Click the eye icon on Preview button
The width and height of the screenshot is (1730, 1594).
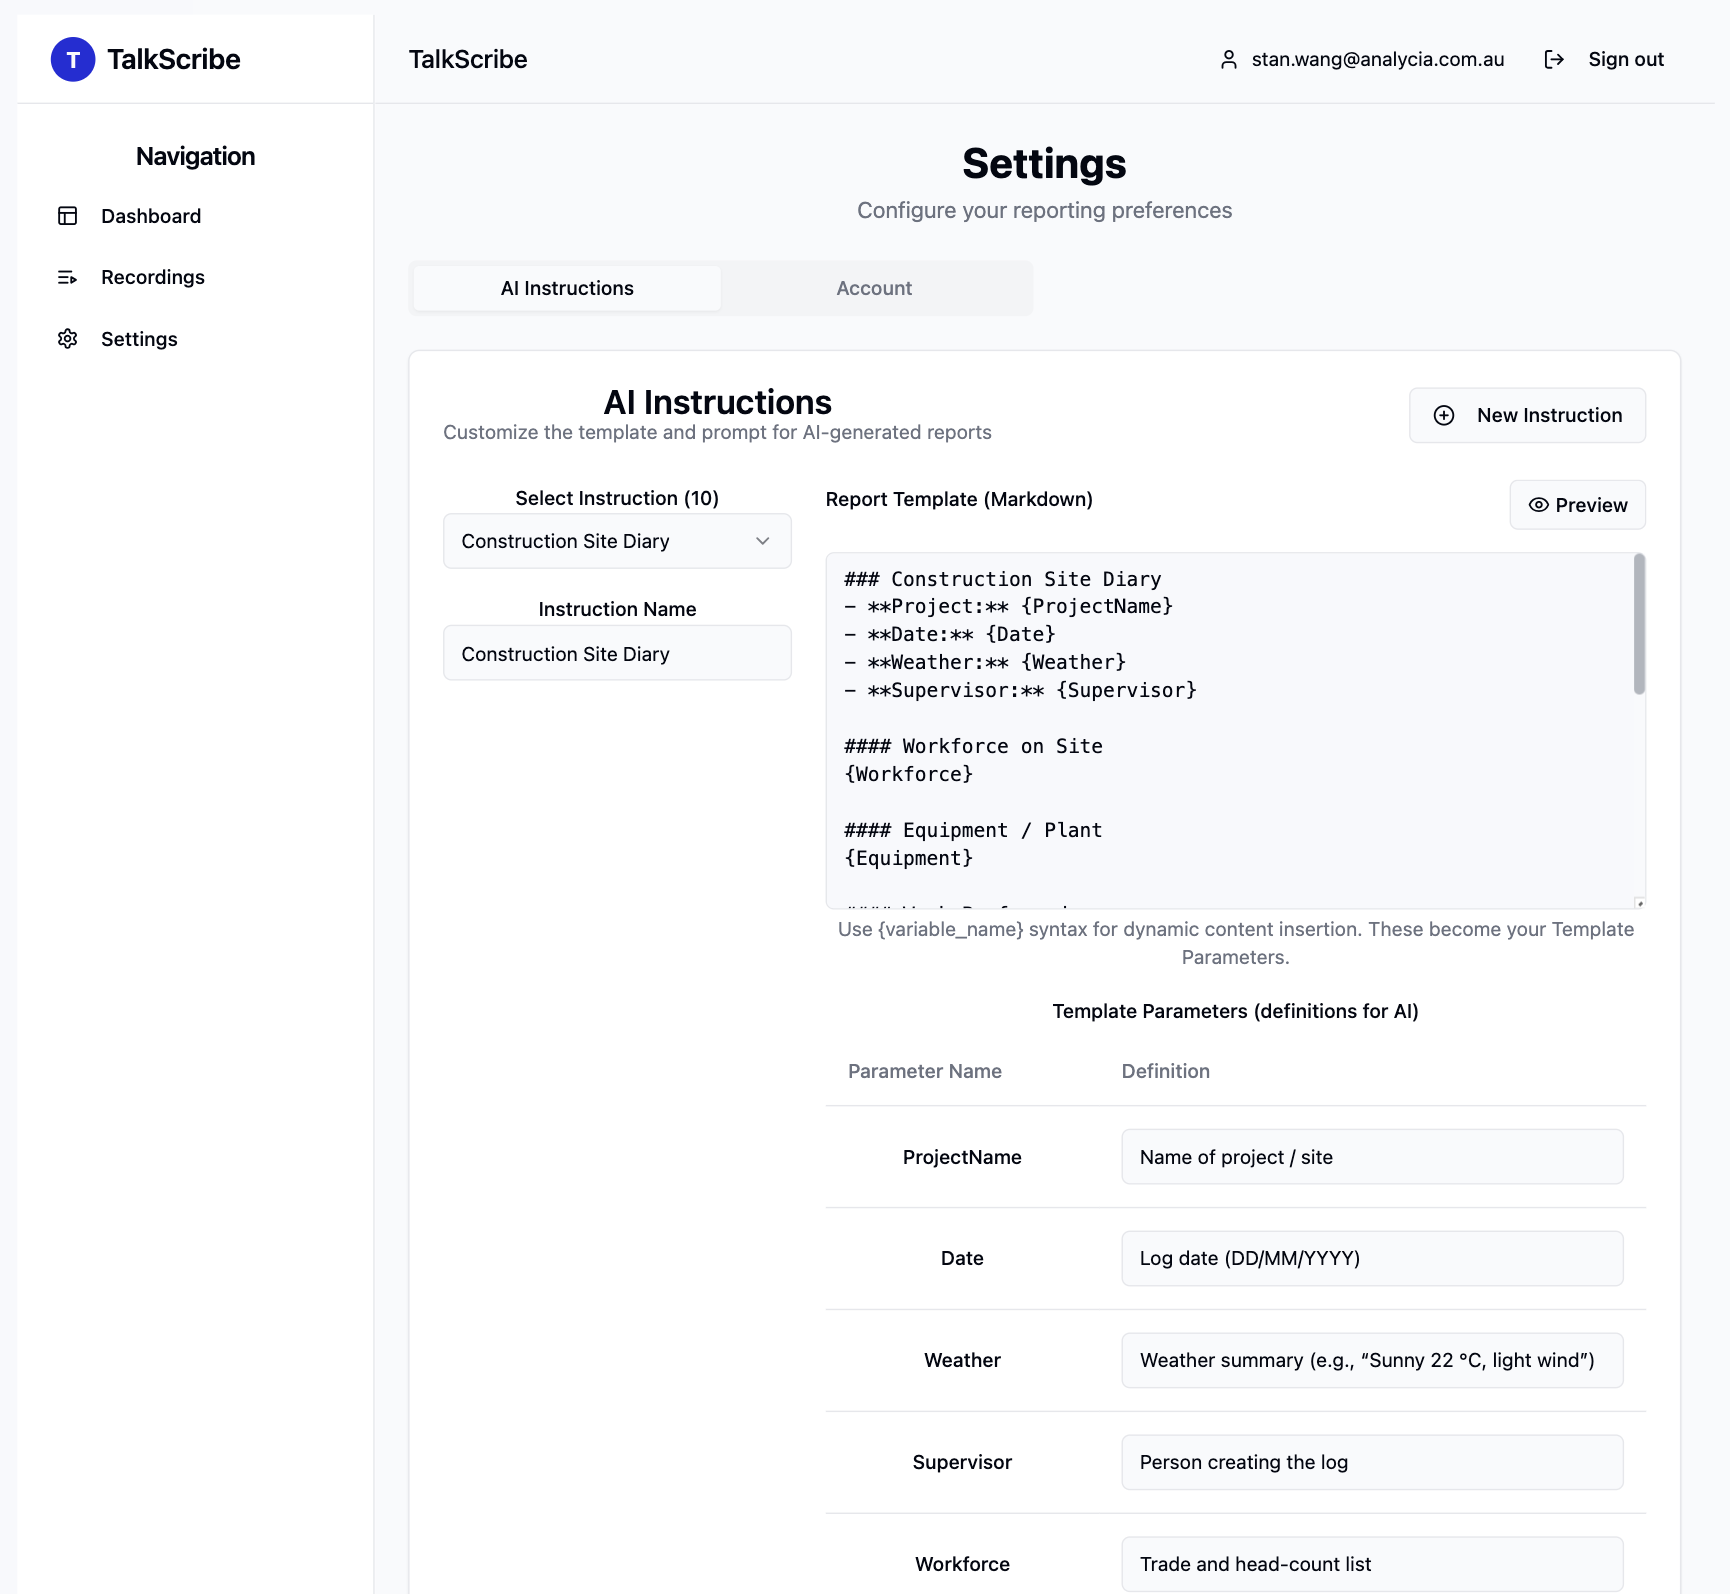[x=1539, y=505]
